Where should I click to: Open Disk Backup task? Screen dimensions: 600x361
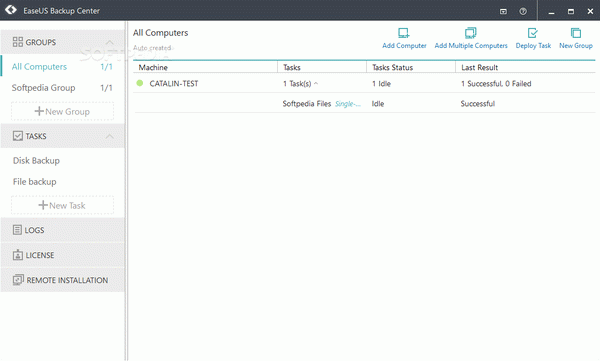point(36,161)
